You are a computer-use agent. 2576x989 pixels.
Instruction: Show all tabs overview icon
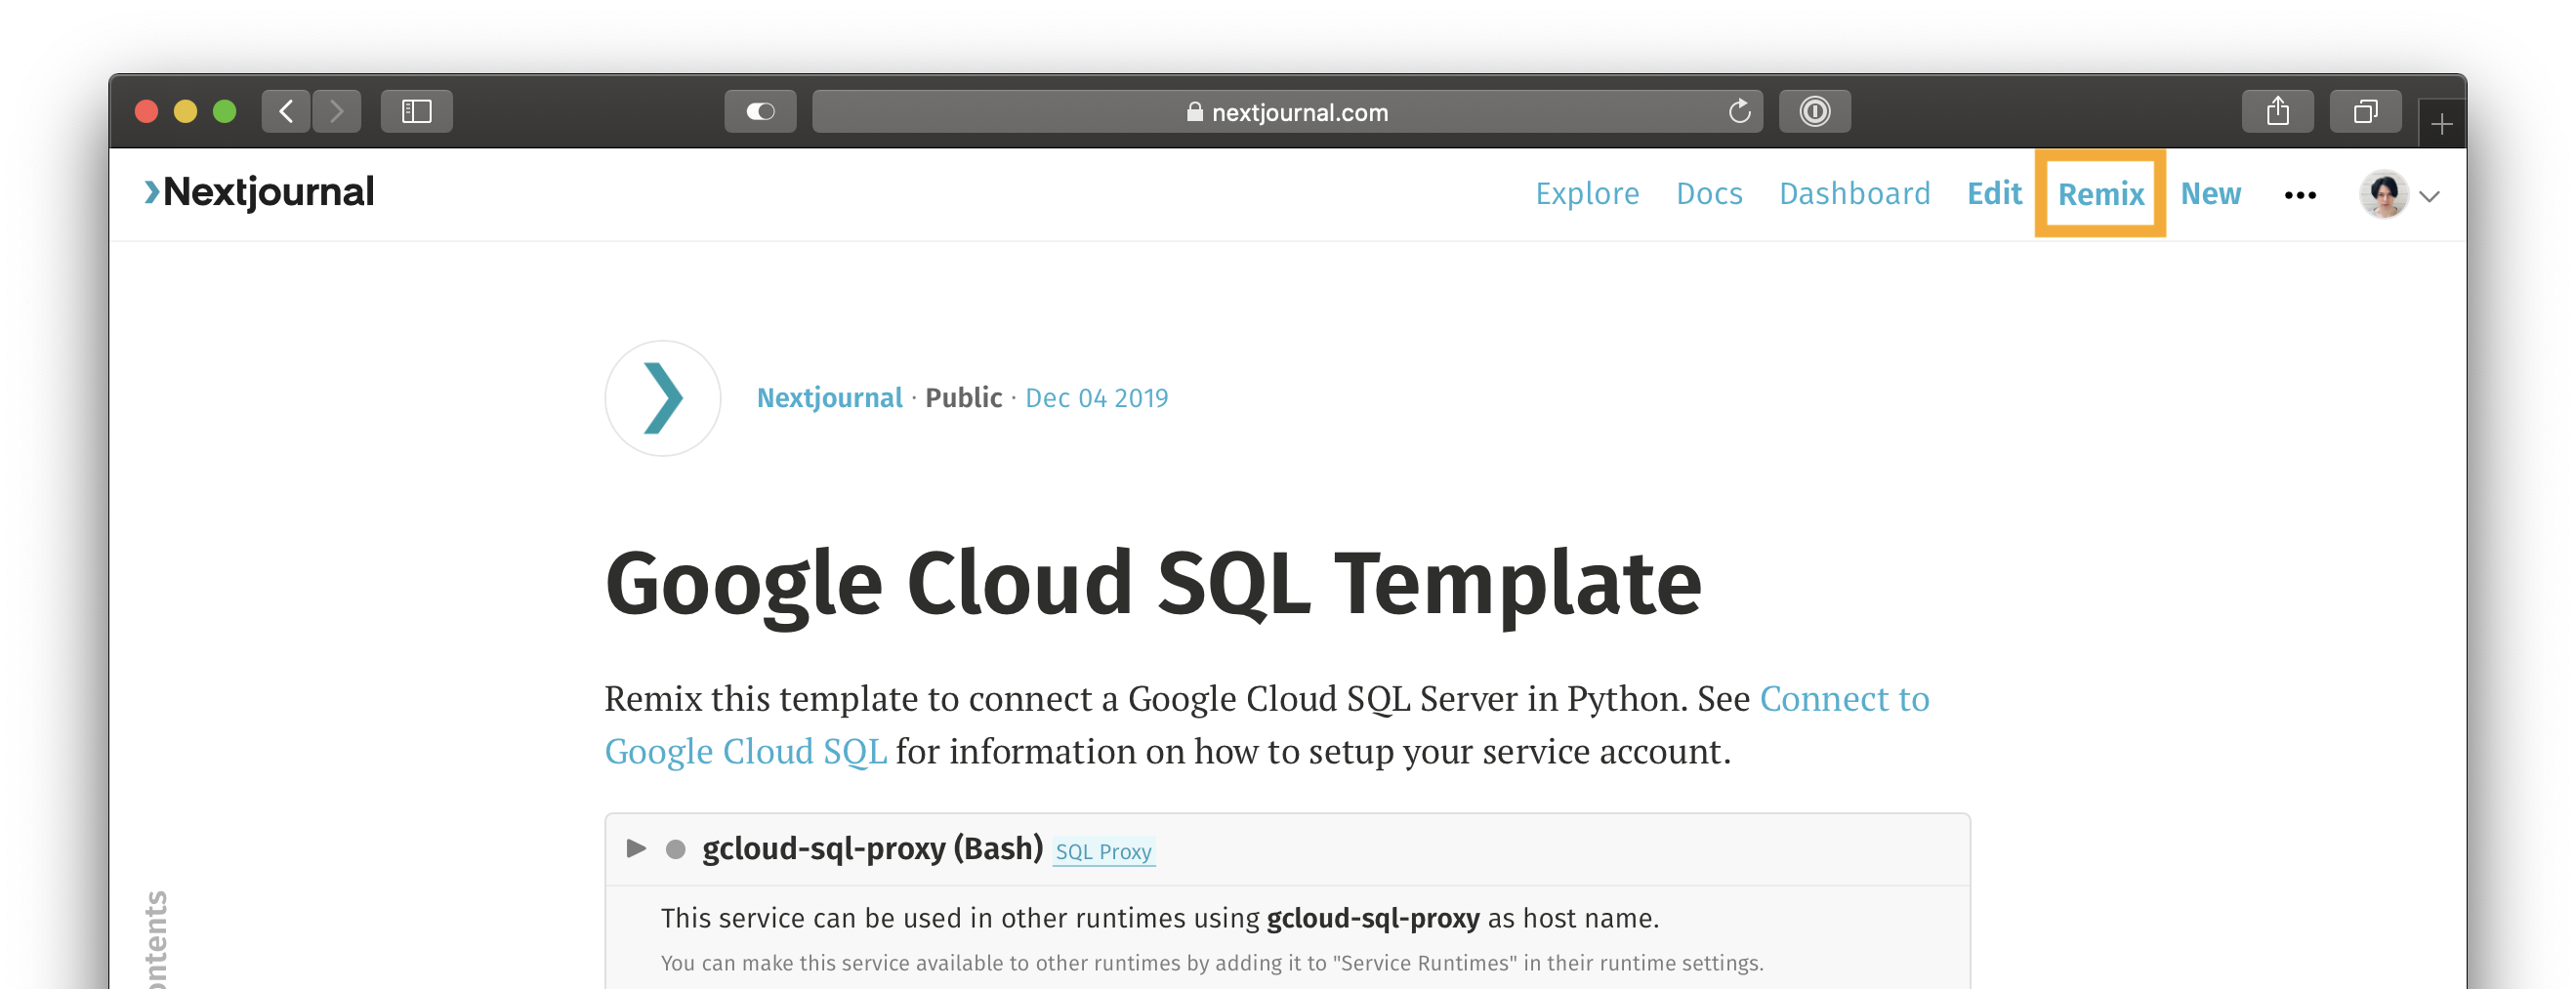tap(2365, 111)
